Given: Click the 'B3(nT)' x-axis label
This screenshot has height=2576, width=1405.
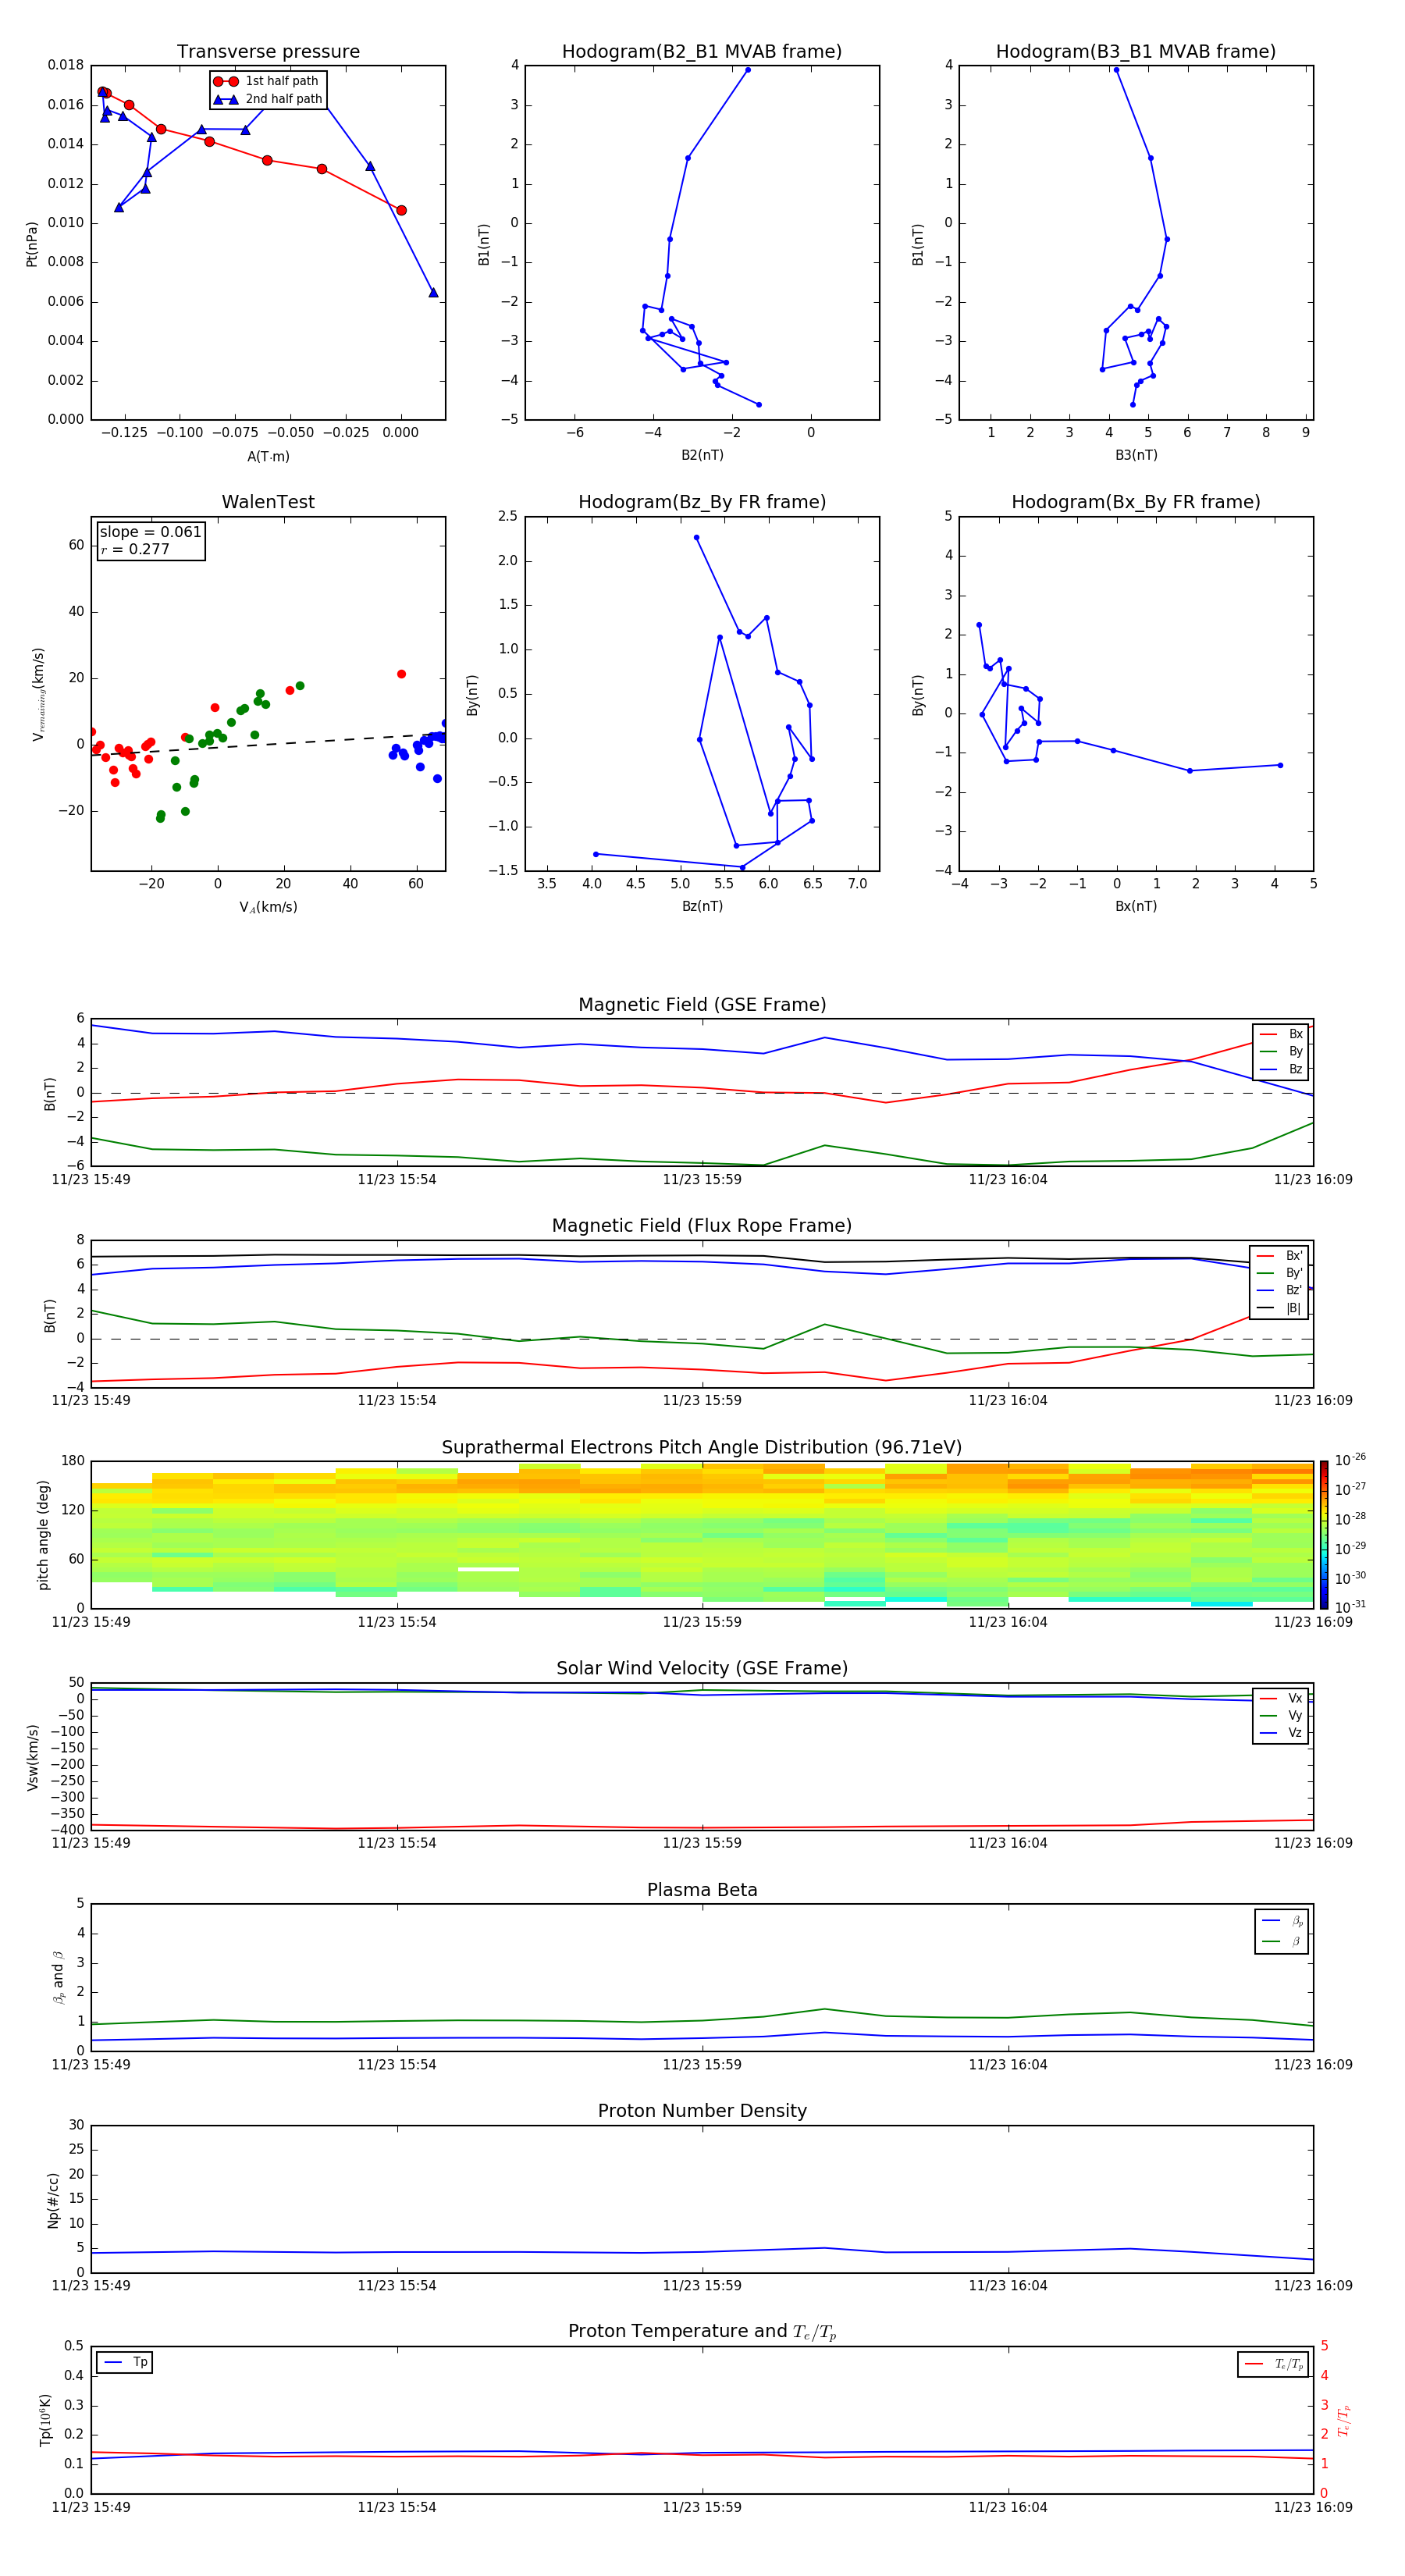Looking at the screenshot, I should coord(1136,455).
